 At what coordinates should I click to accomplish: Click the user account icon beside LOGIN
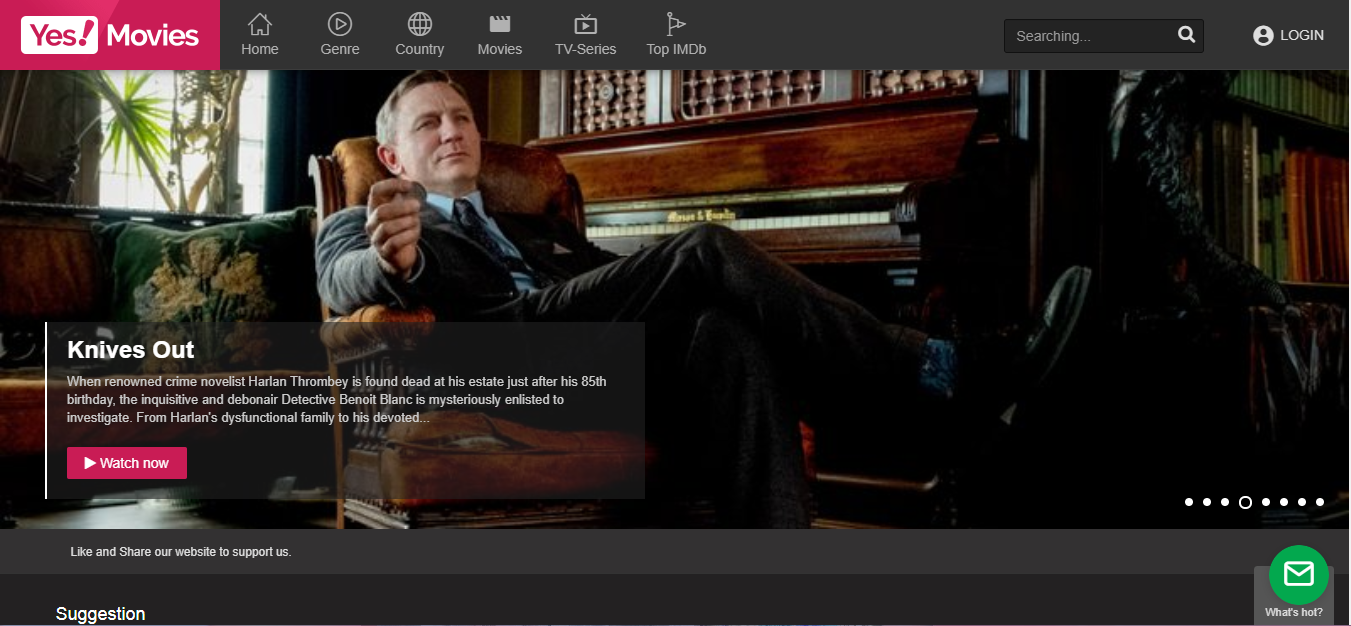point(1263,36)
